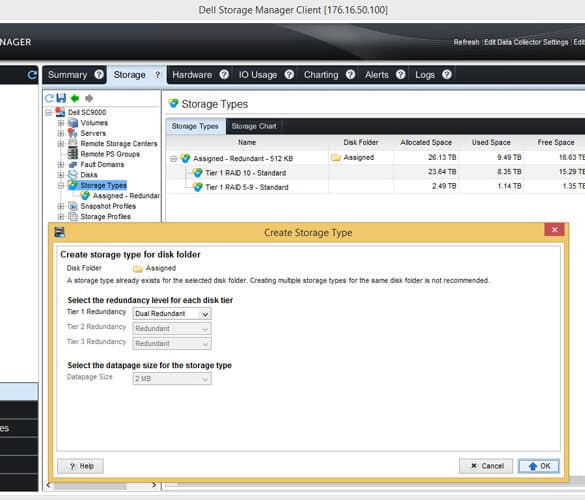Click the Used Space column header
585x500 pixels.
[x=491, y=142]
